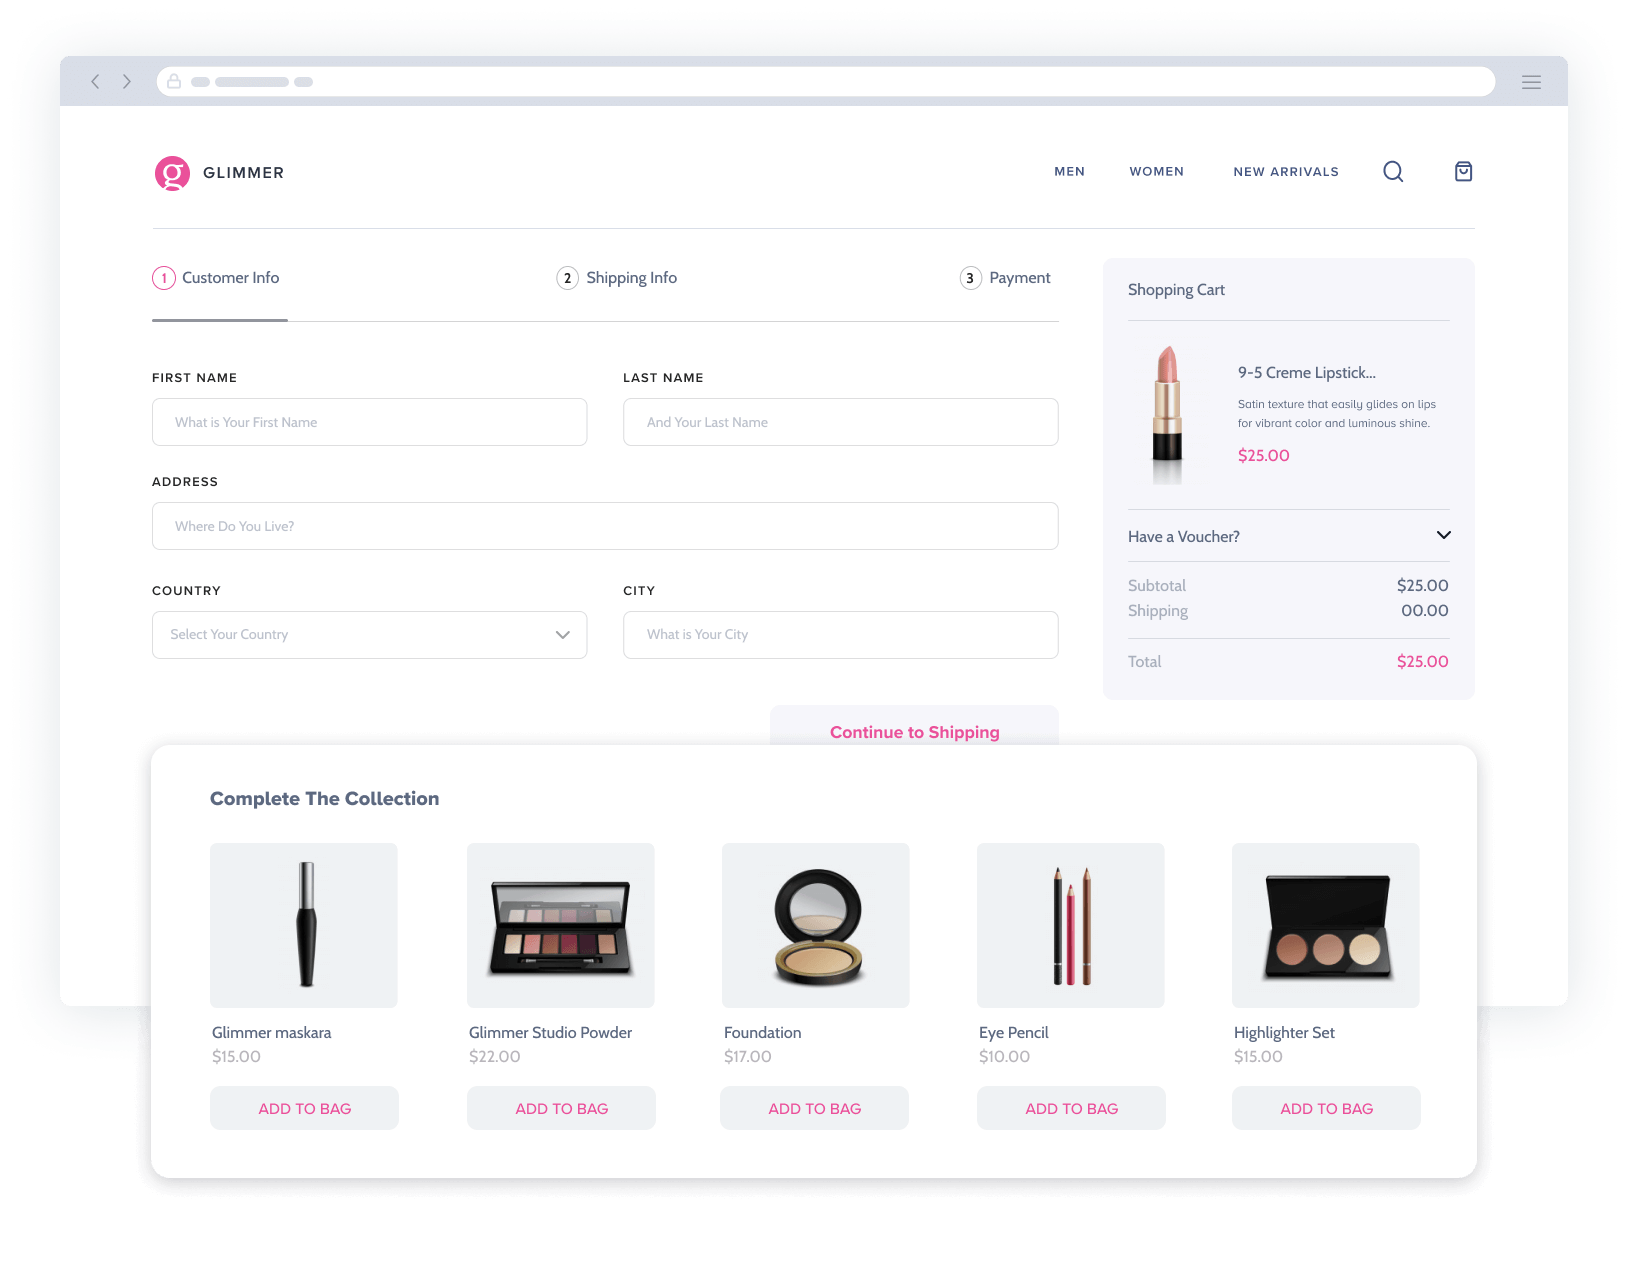Click the browser back arrow
This screenshot has height=1264, width=1628.
click(x=96, y=82)
